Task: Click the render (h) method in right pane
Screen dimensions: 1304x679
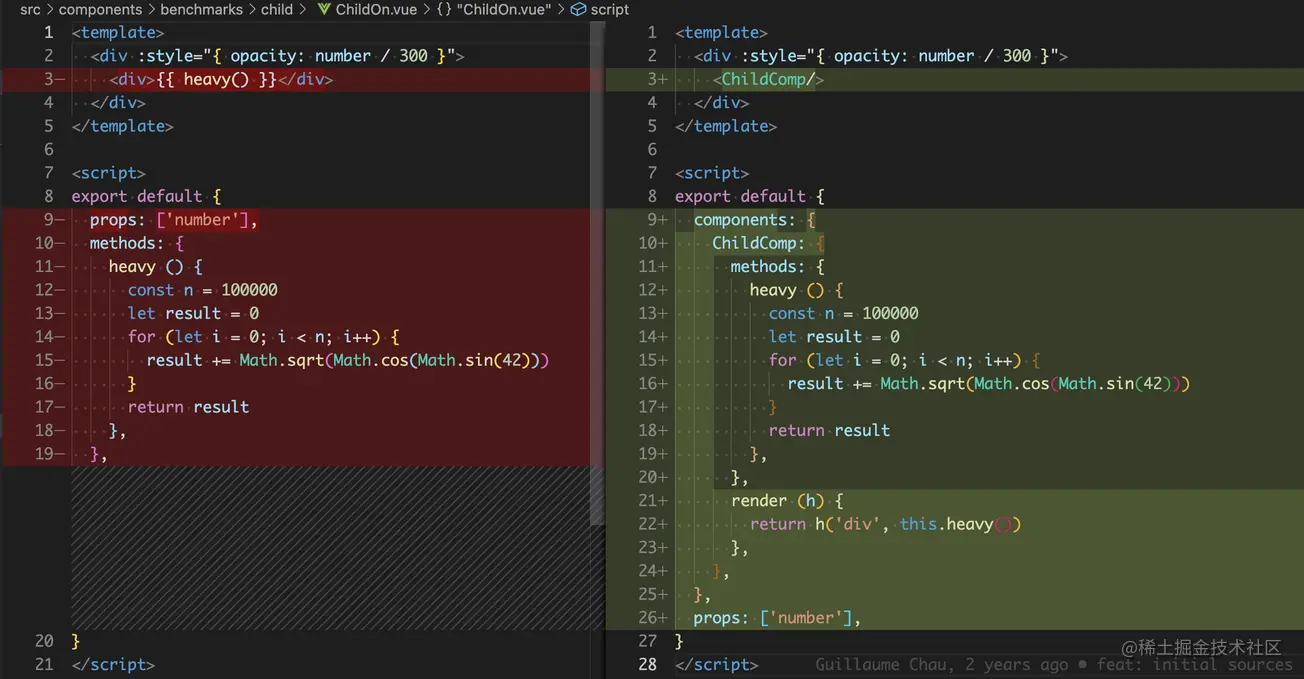Action: [x=787, y=501]
